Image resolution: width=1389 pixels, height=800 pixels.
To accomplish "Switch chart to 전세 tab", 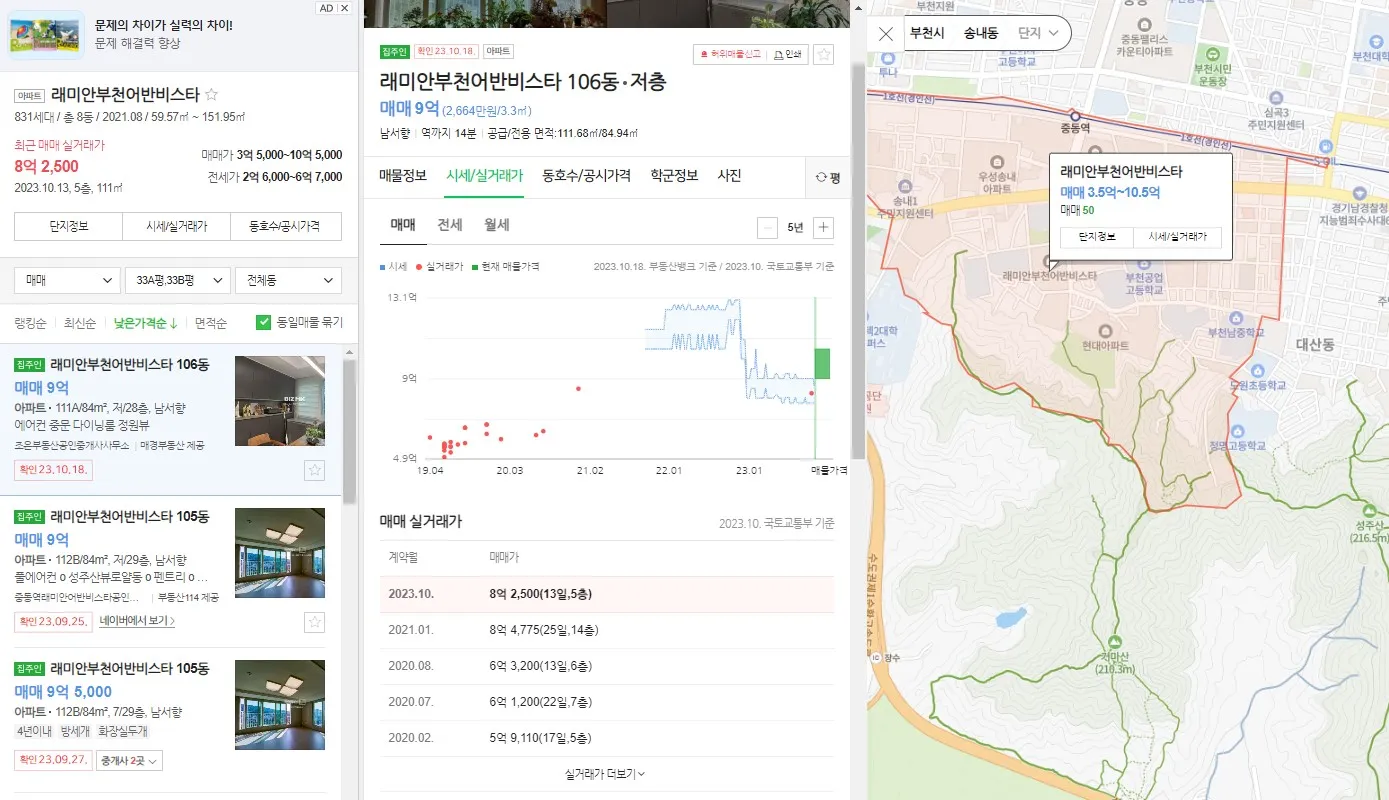I will pos(449,225).
